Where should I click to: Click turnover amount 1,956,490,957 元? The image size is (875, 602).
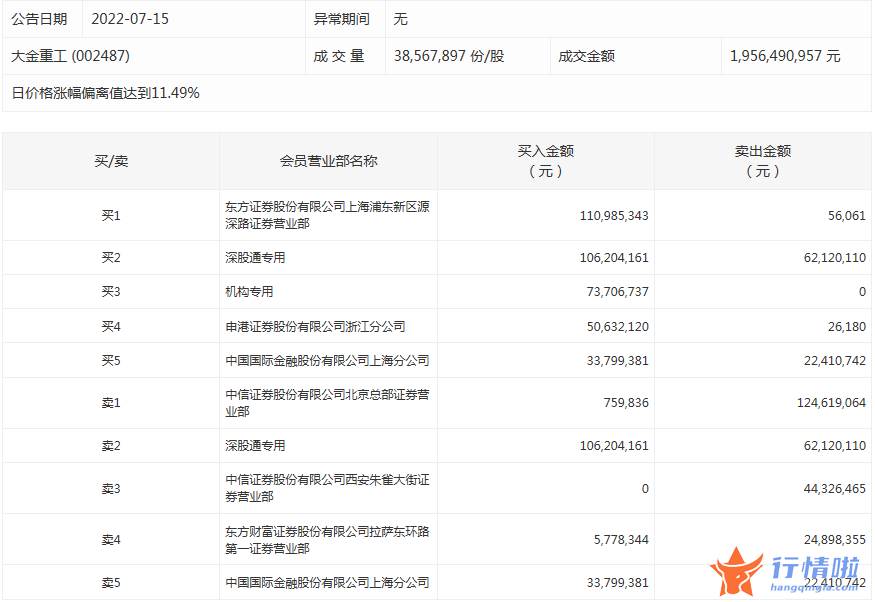(785, 56)
